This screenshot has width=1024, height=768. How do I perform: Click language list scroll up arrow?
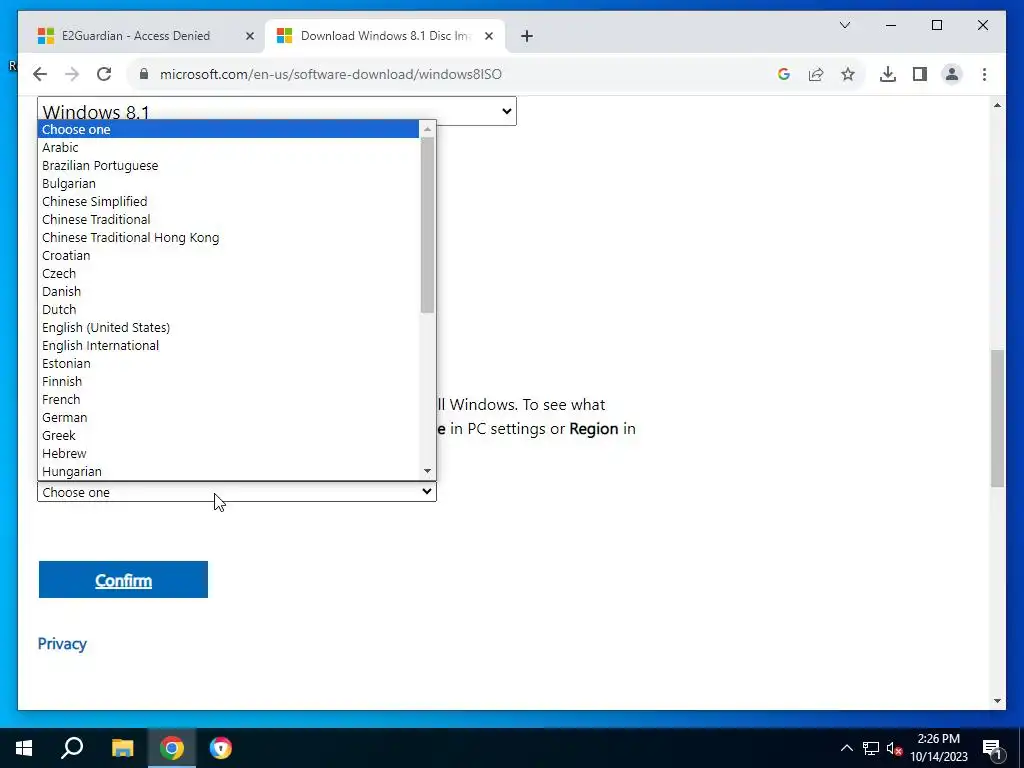(x=427, y=129)
